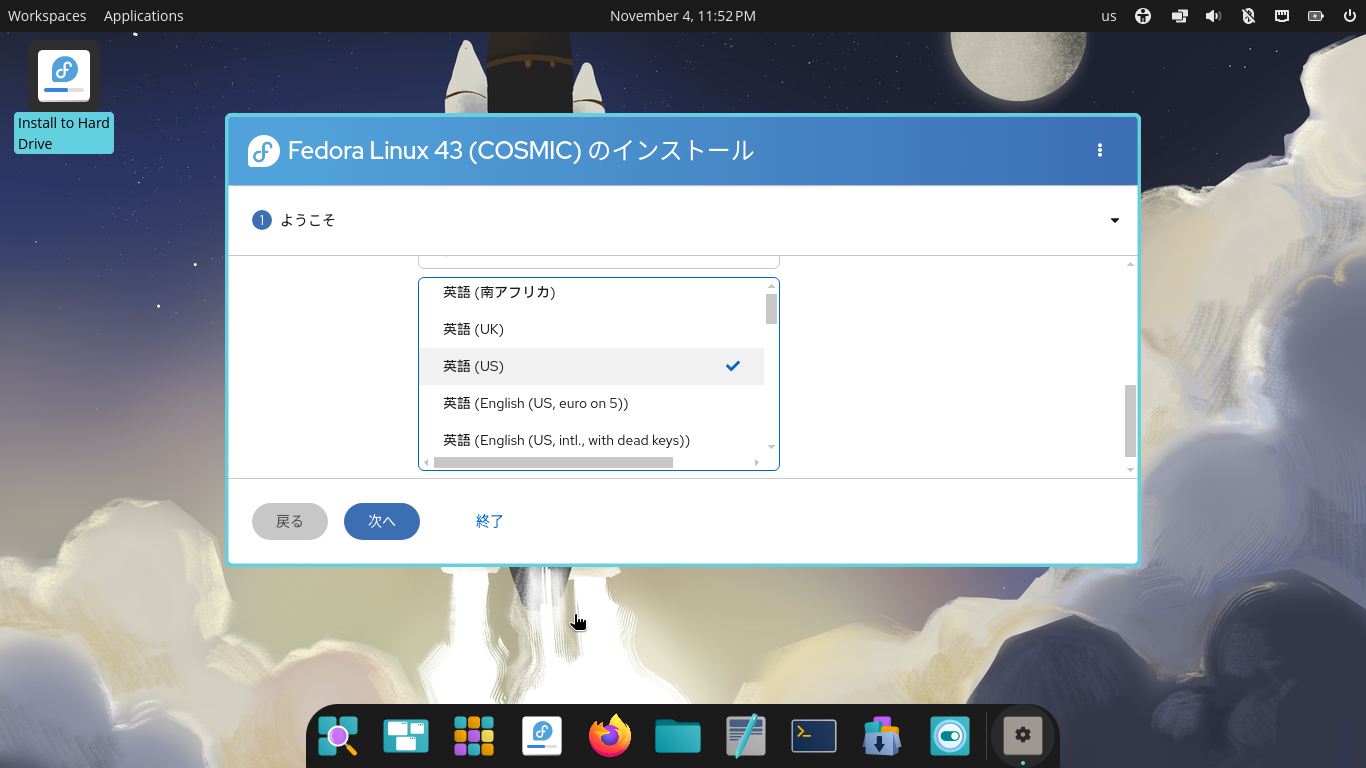Click the keyboard list scroll-right arrow

757,462
